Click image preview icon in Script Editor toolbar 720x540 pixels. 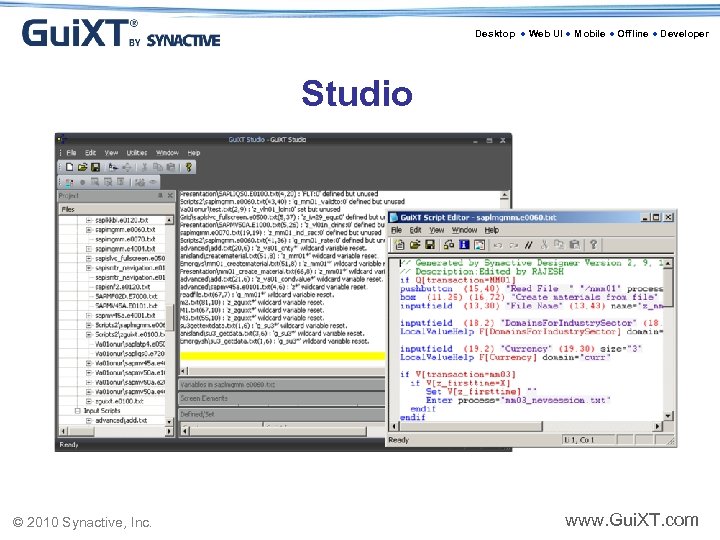point(479,245)
